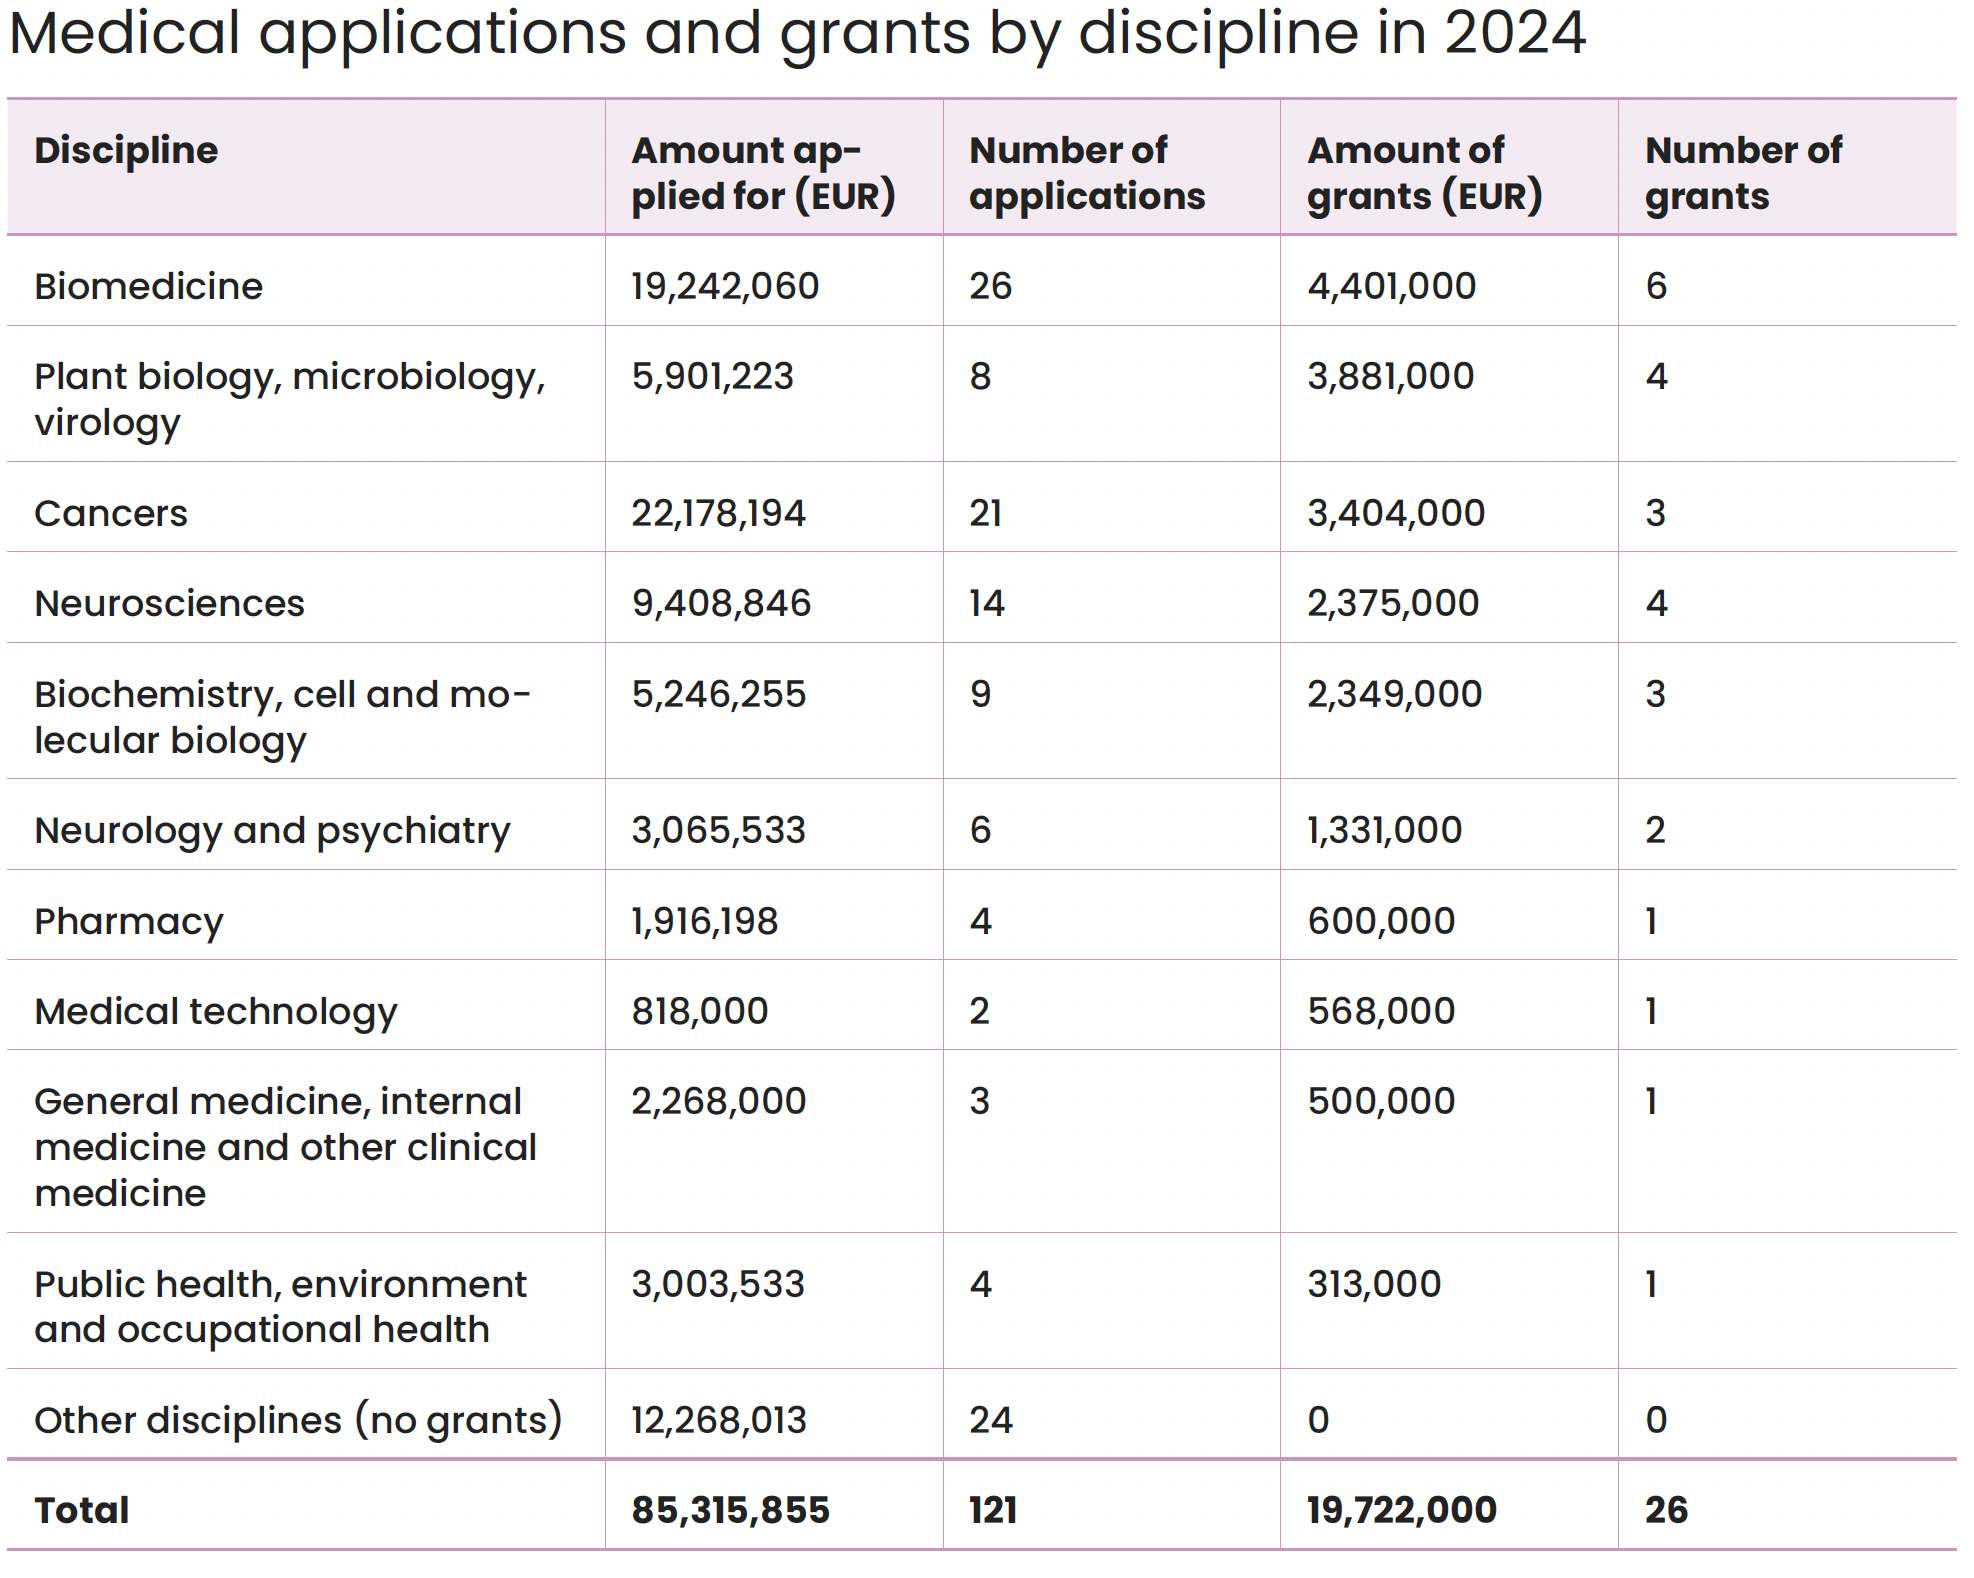Click the value 12,268,013

(719, 1420)
